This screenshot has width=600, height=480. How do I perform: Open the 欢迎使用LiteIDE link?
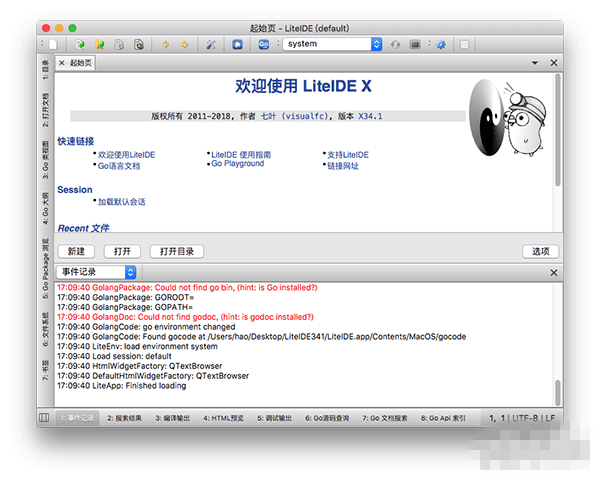coord(126,155)
